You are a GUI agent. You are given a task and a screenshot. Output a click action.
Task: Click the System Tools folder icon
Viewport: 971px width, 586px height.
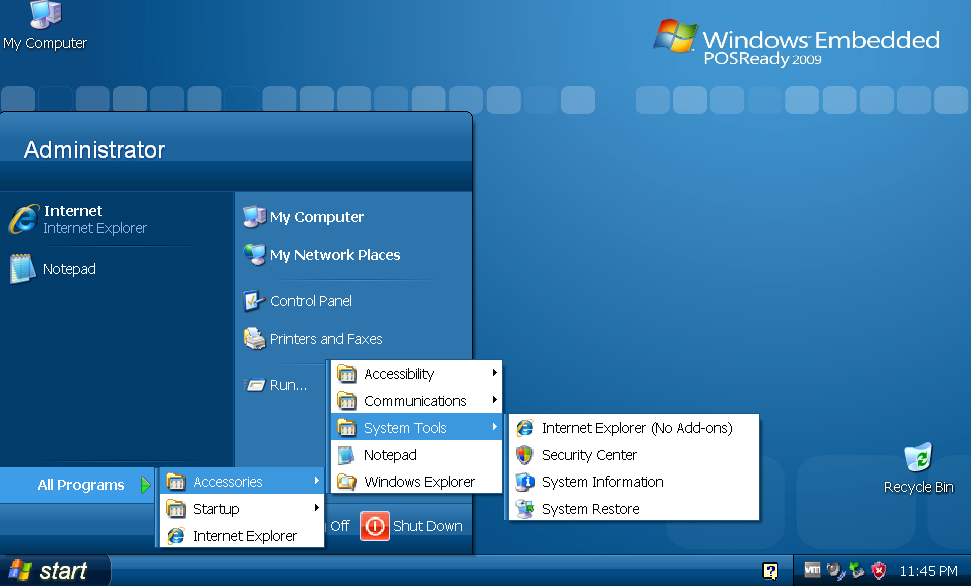click(x=347, y=427)
